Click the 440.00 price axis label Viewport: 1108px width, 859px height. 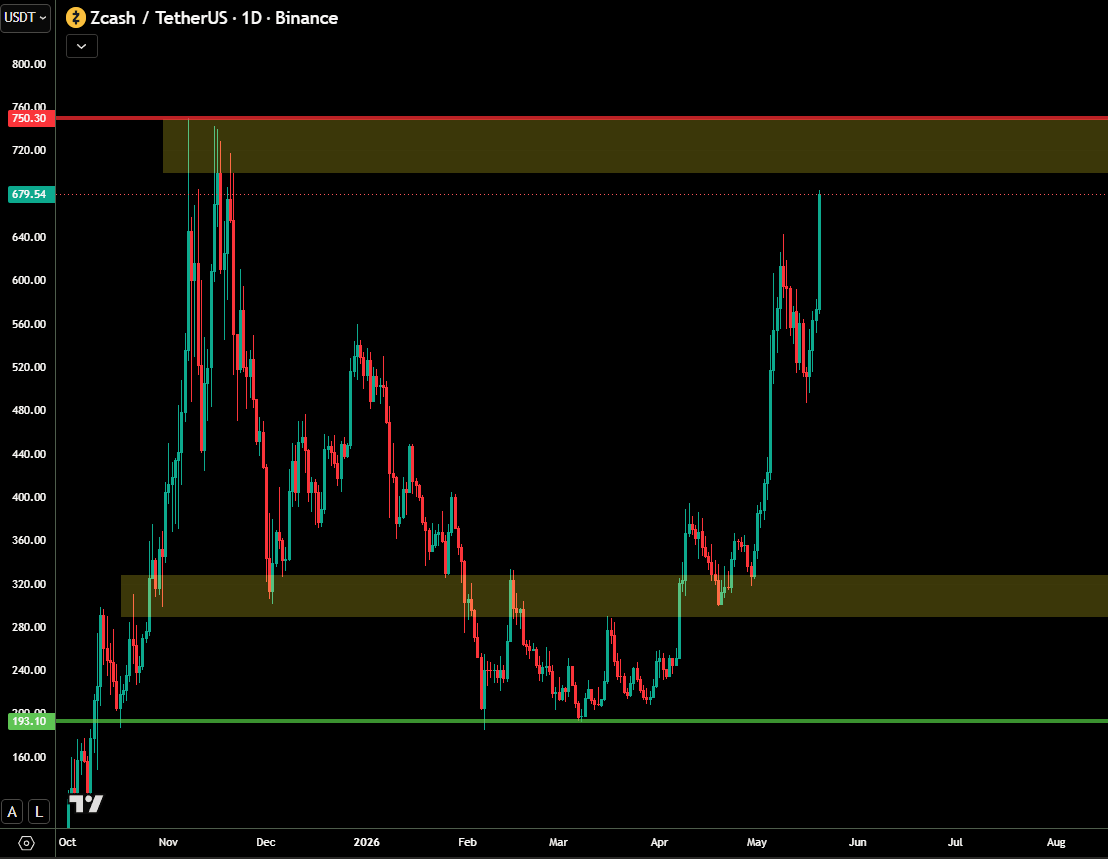[x=29, y=454]
